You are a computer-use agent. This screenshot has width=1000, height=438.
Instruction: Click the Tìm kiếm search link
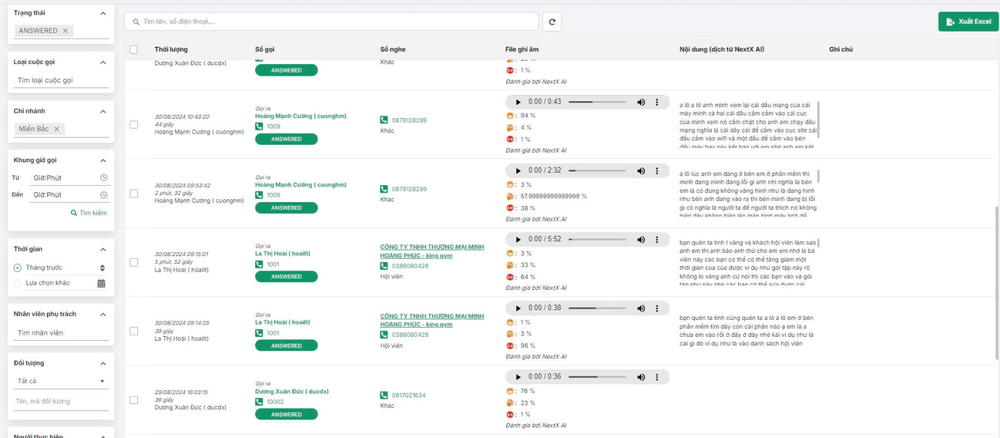[88, 213]
